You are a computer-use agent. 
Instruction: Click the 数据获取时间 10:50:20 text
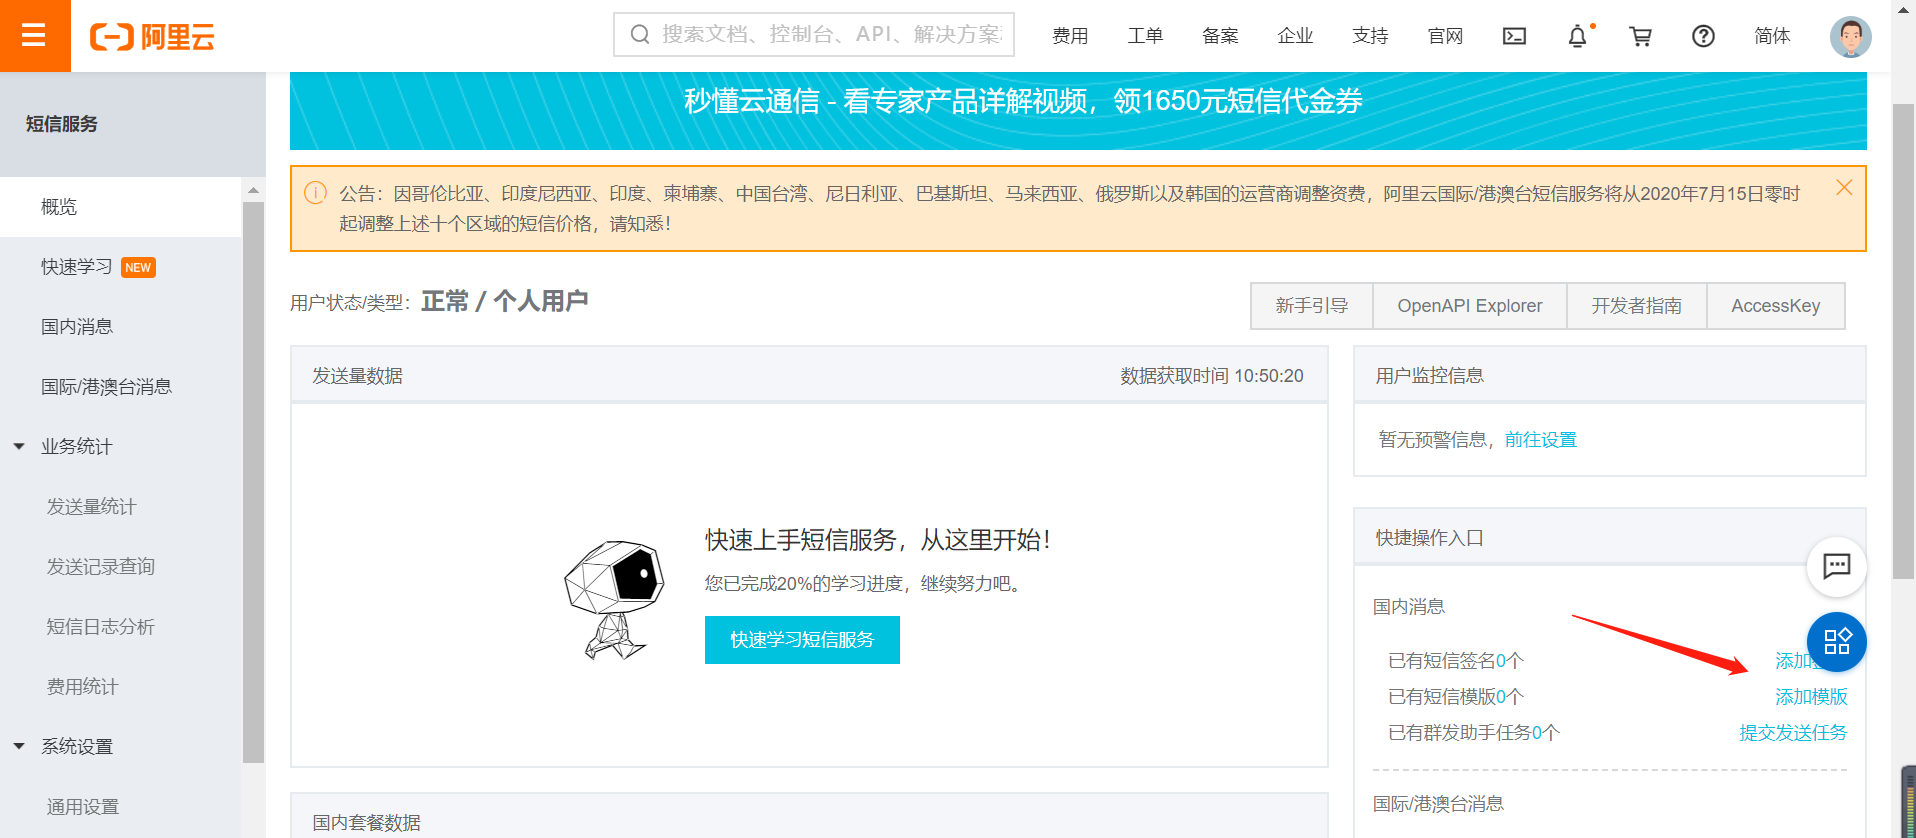point(1212,376)
